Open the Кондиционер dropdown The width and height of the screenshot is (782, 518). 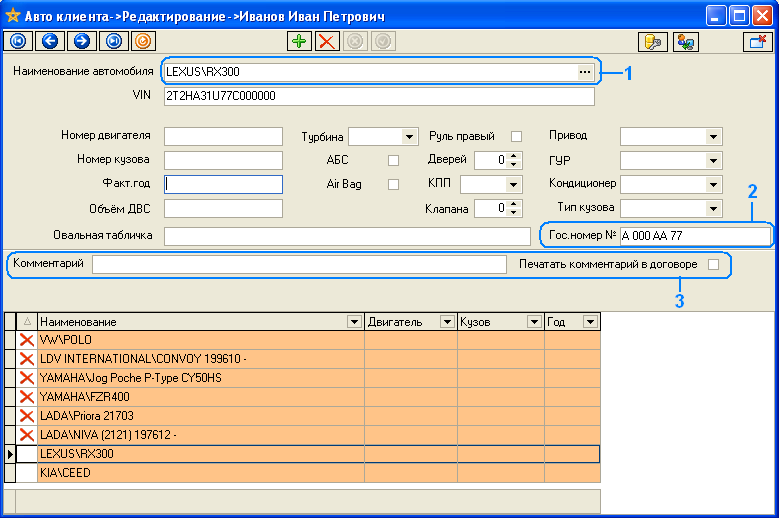pyautogui.click(x=713, y=185)
